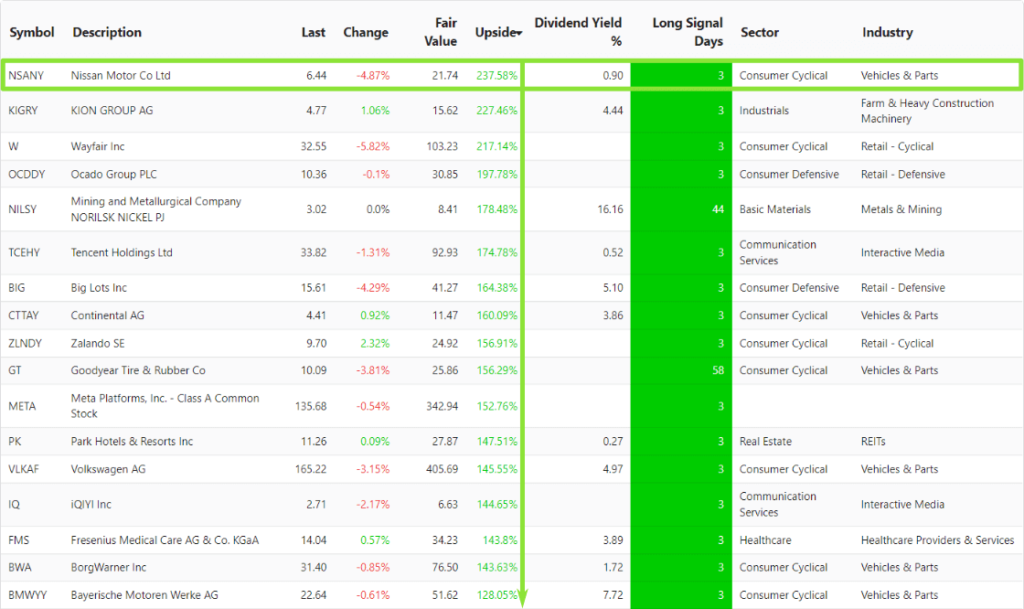Sort by the Upside column arrow
The image size is (1024, 609).
tap(519, 33)
